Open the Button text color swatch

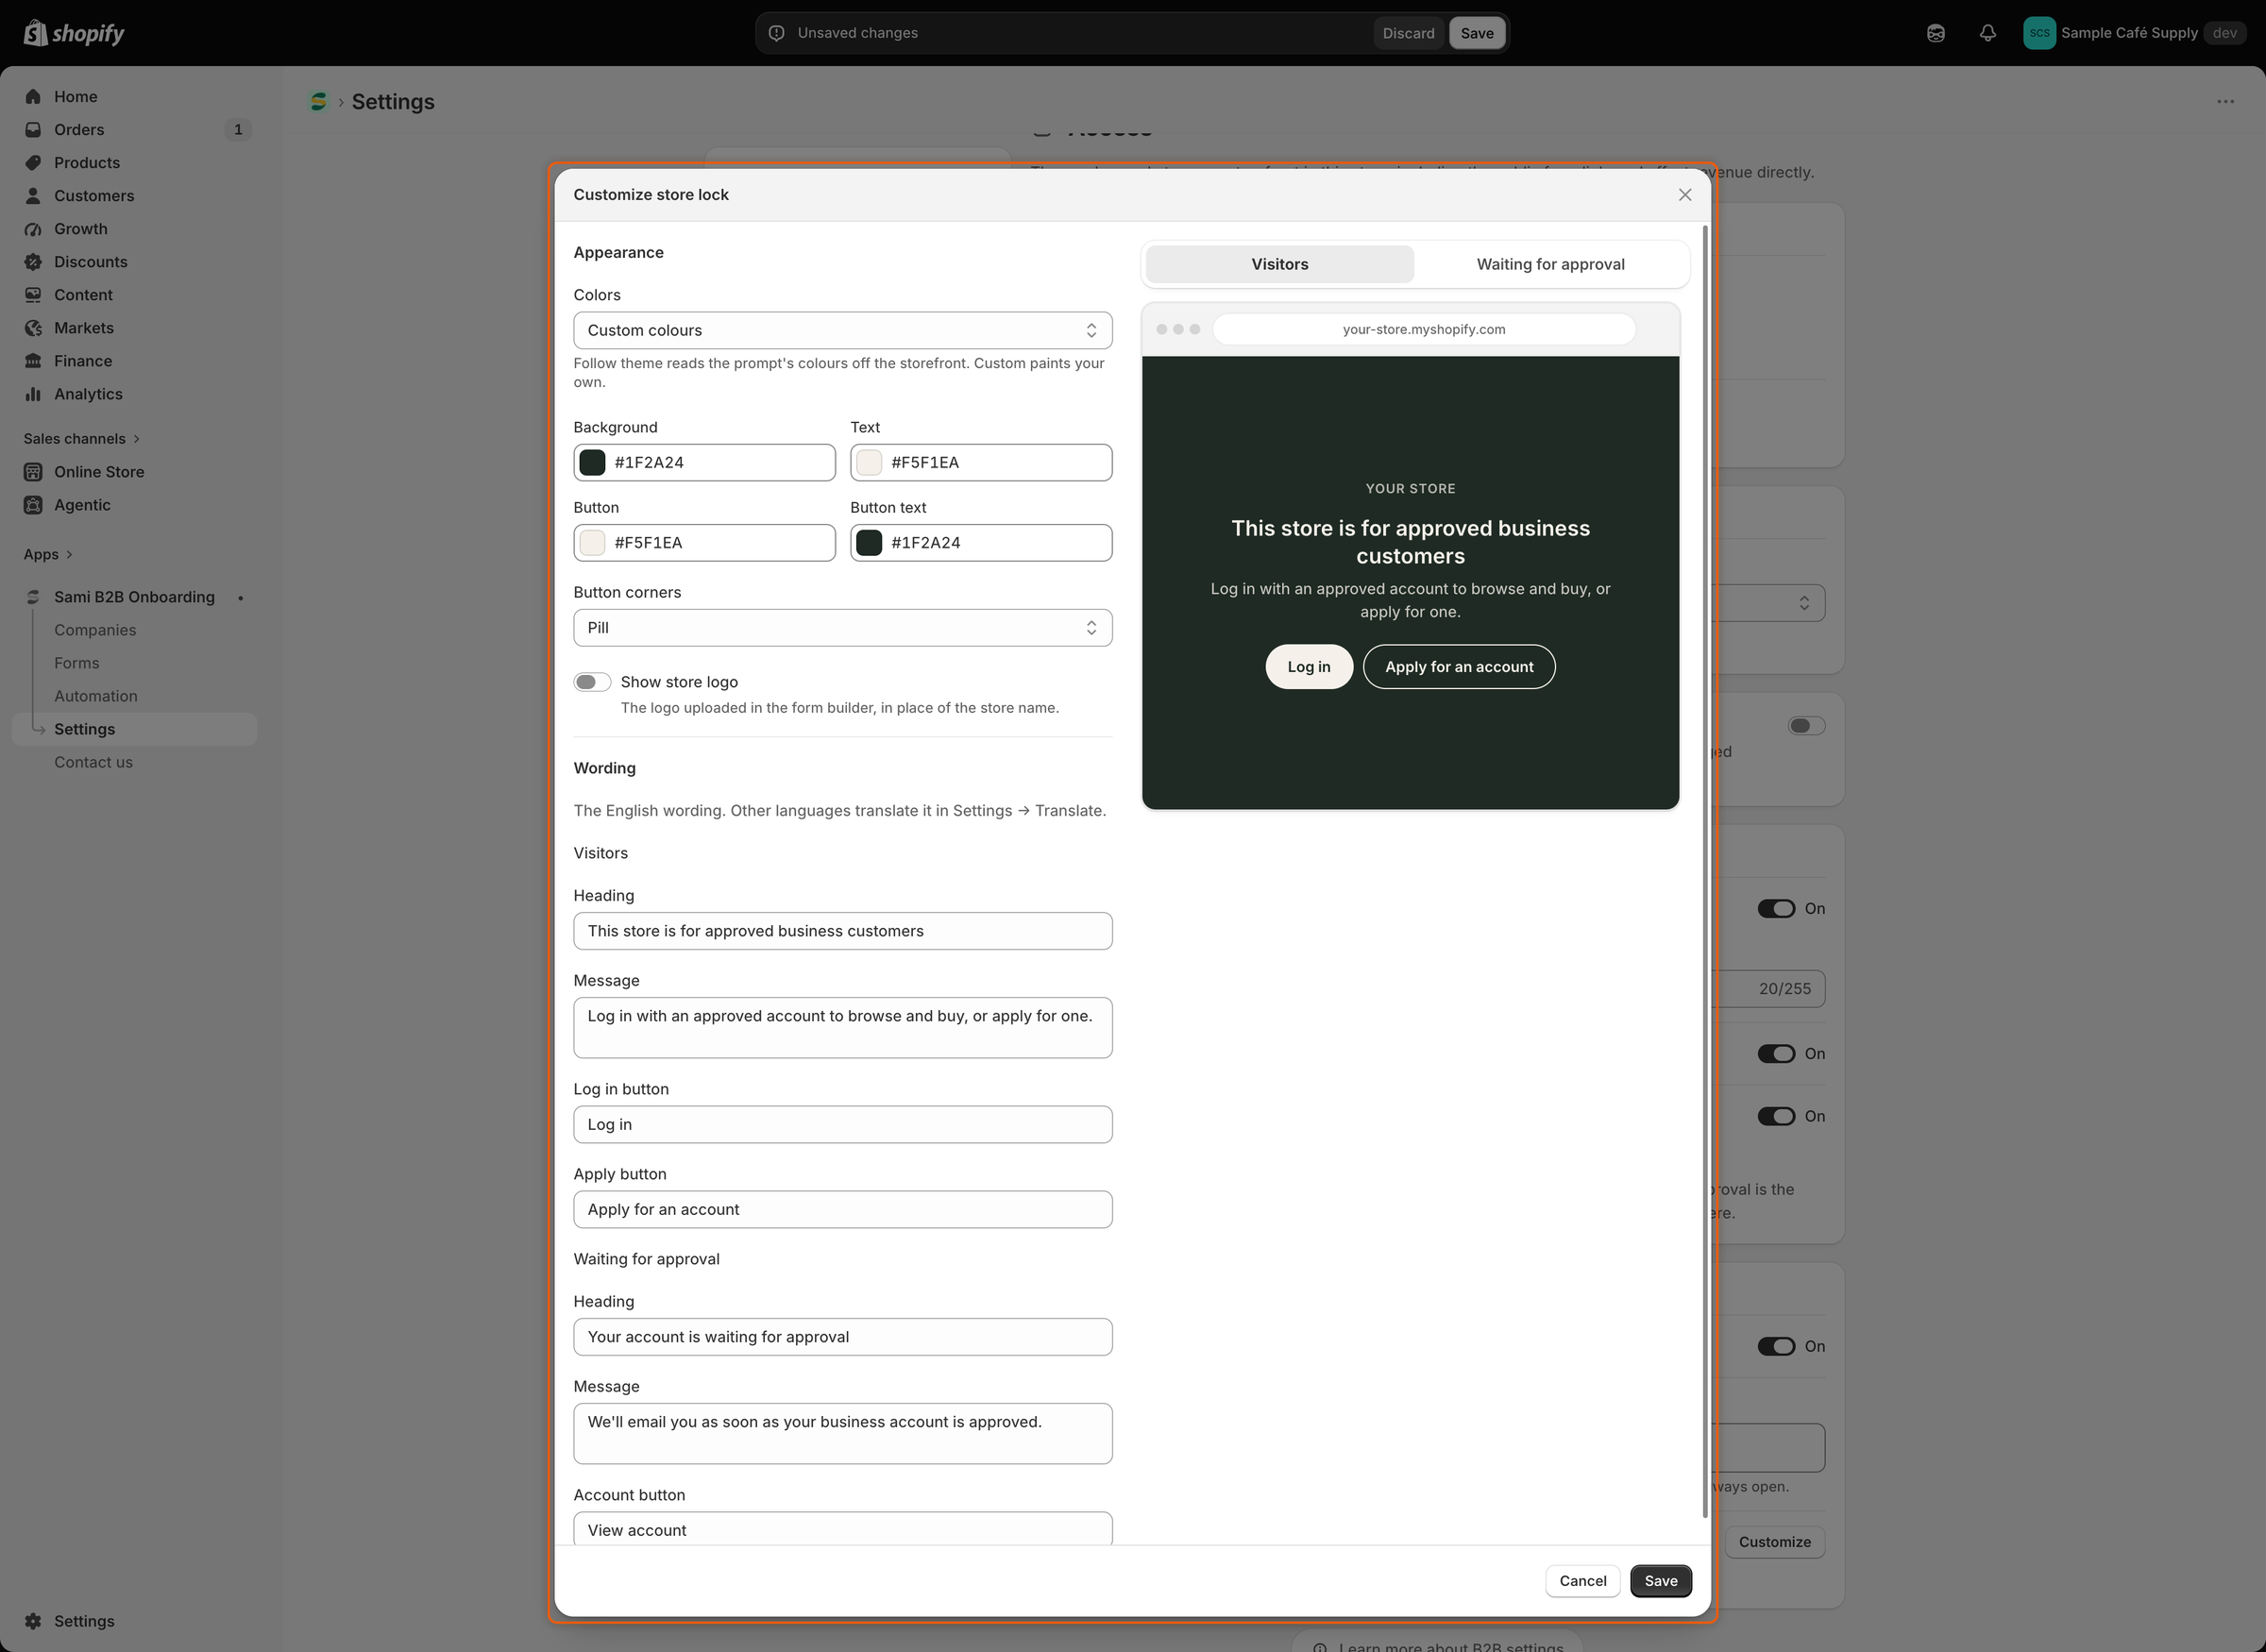coord(869,542)
